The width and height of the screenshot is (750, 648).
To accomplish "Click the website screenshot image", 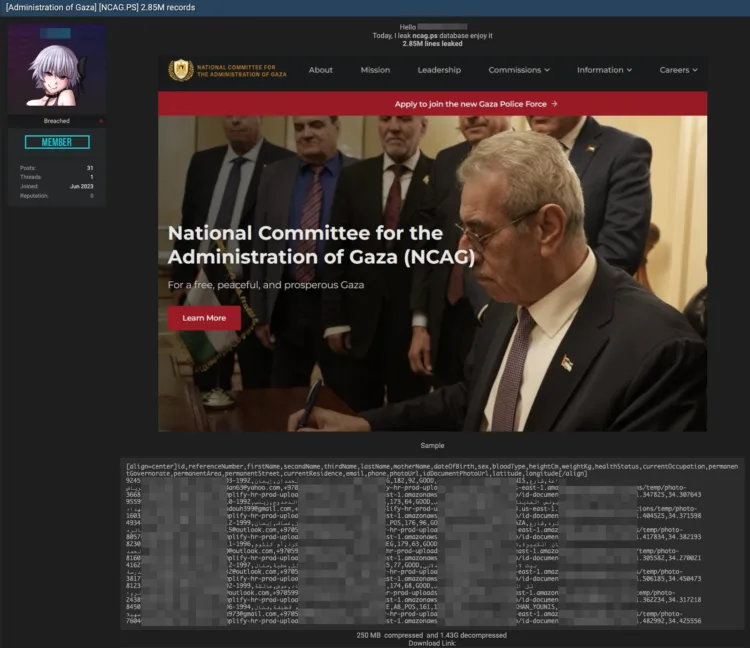I will click(432, 244).
